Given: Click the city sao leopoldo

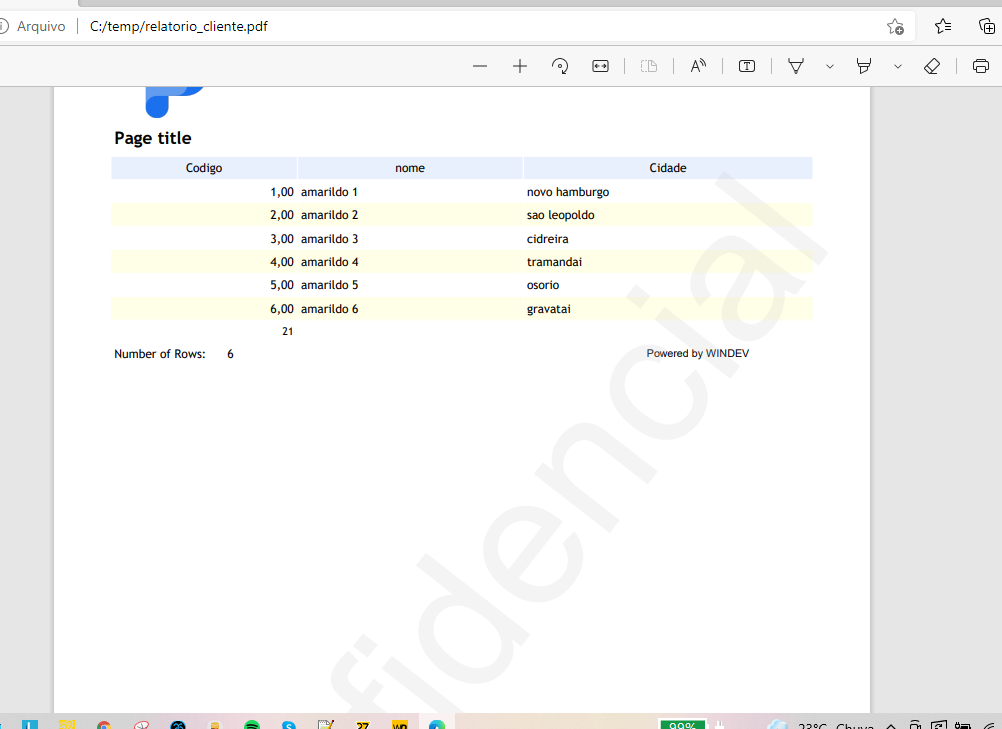Looking at the screenshot, I should click(560, 215).
